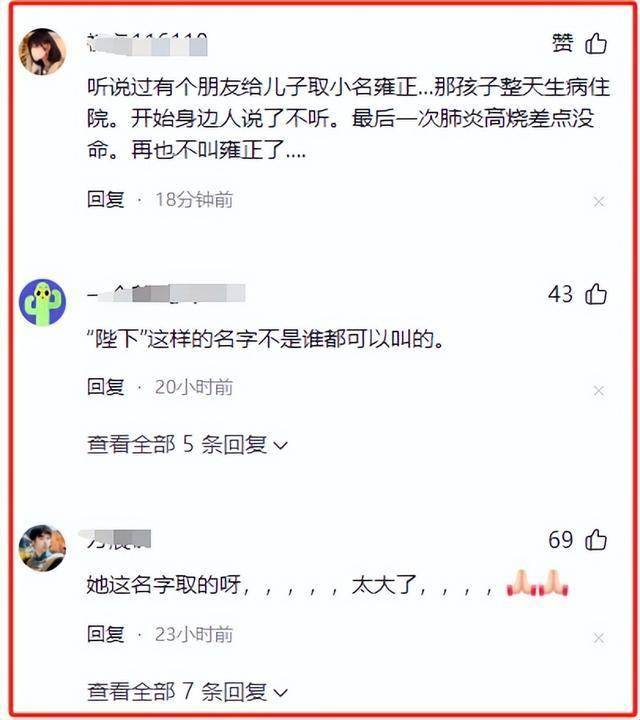The image size is (640, 720).
Task: Dismiss the 18分钟前 comment with X
Action: (599, 201)
